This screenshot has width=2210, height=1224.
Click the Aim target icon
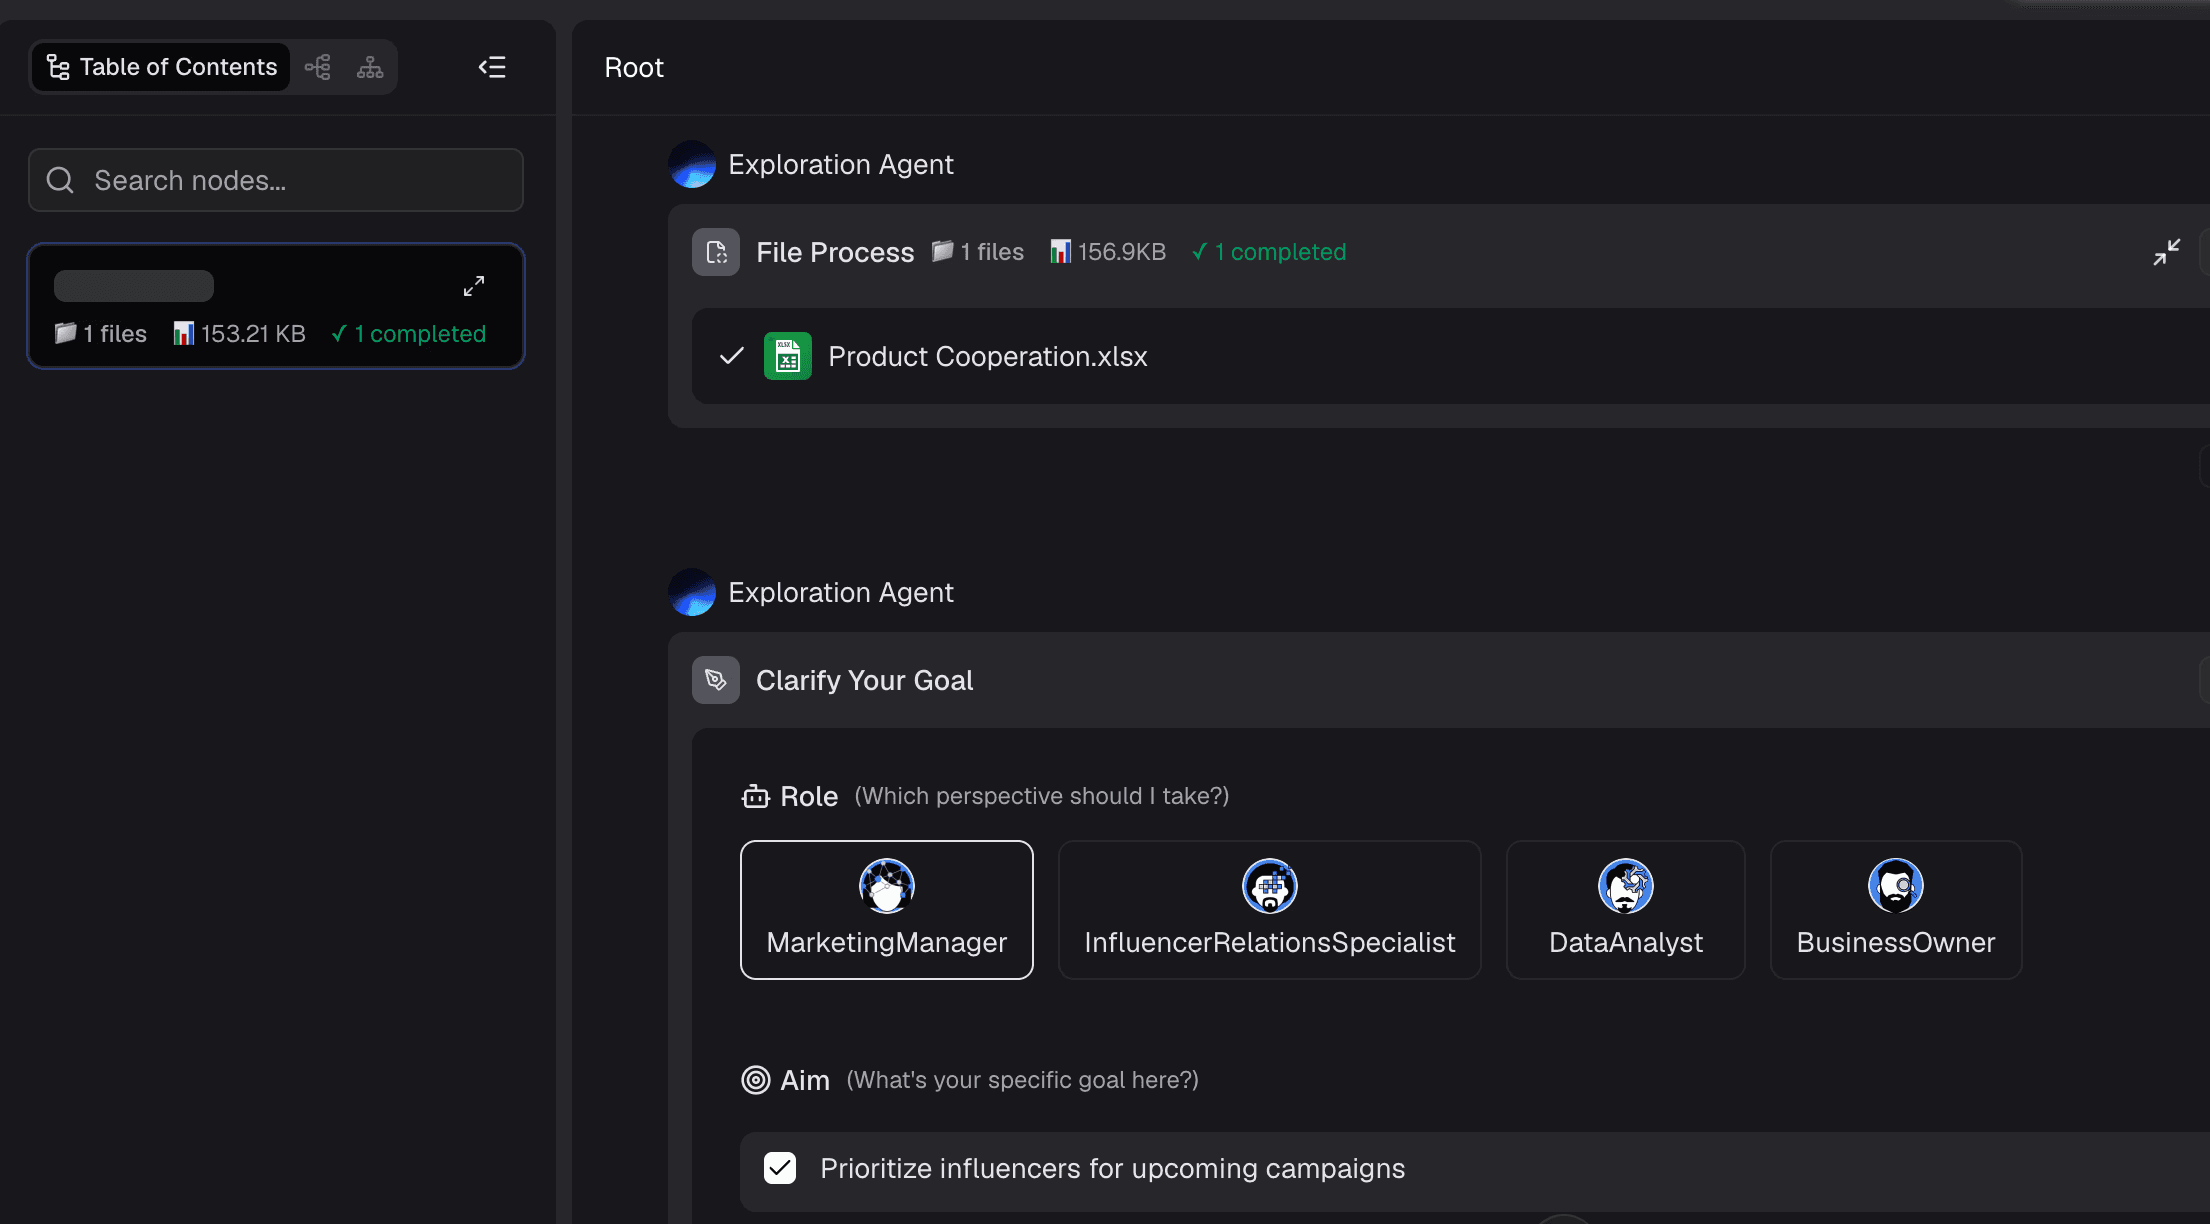coord(756,1080)
